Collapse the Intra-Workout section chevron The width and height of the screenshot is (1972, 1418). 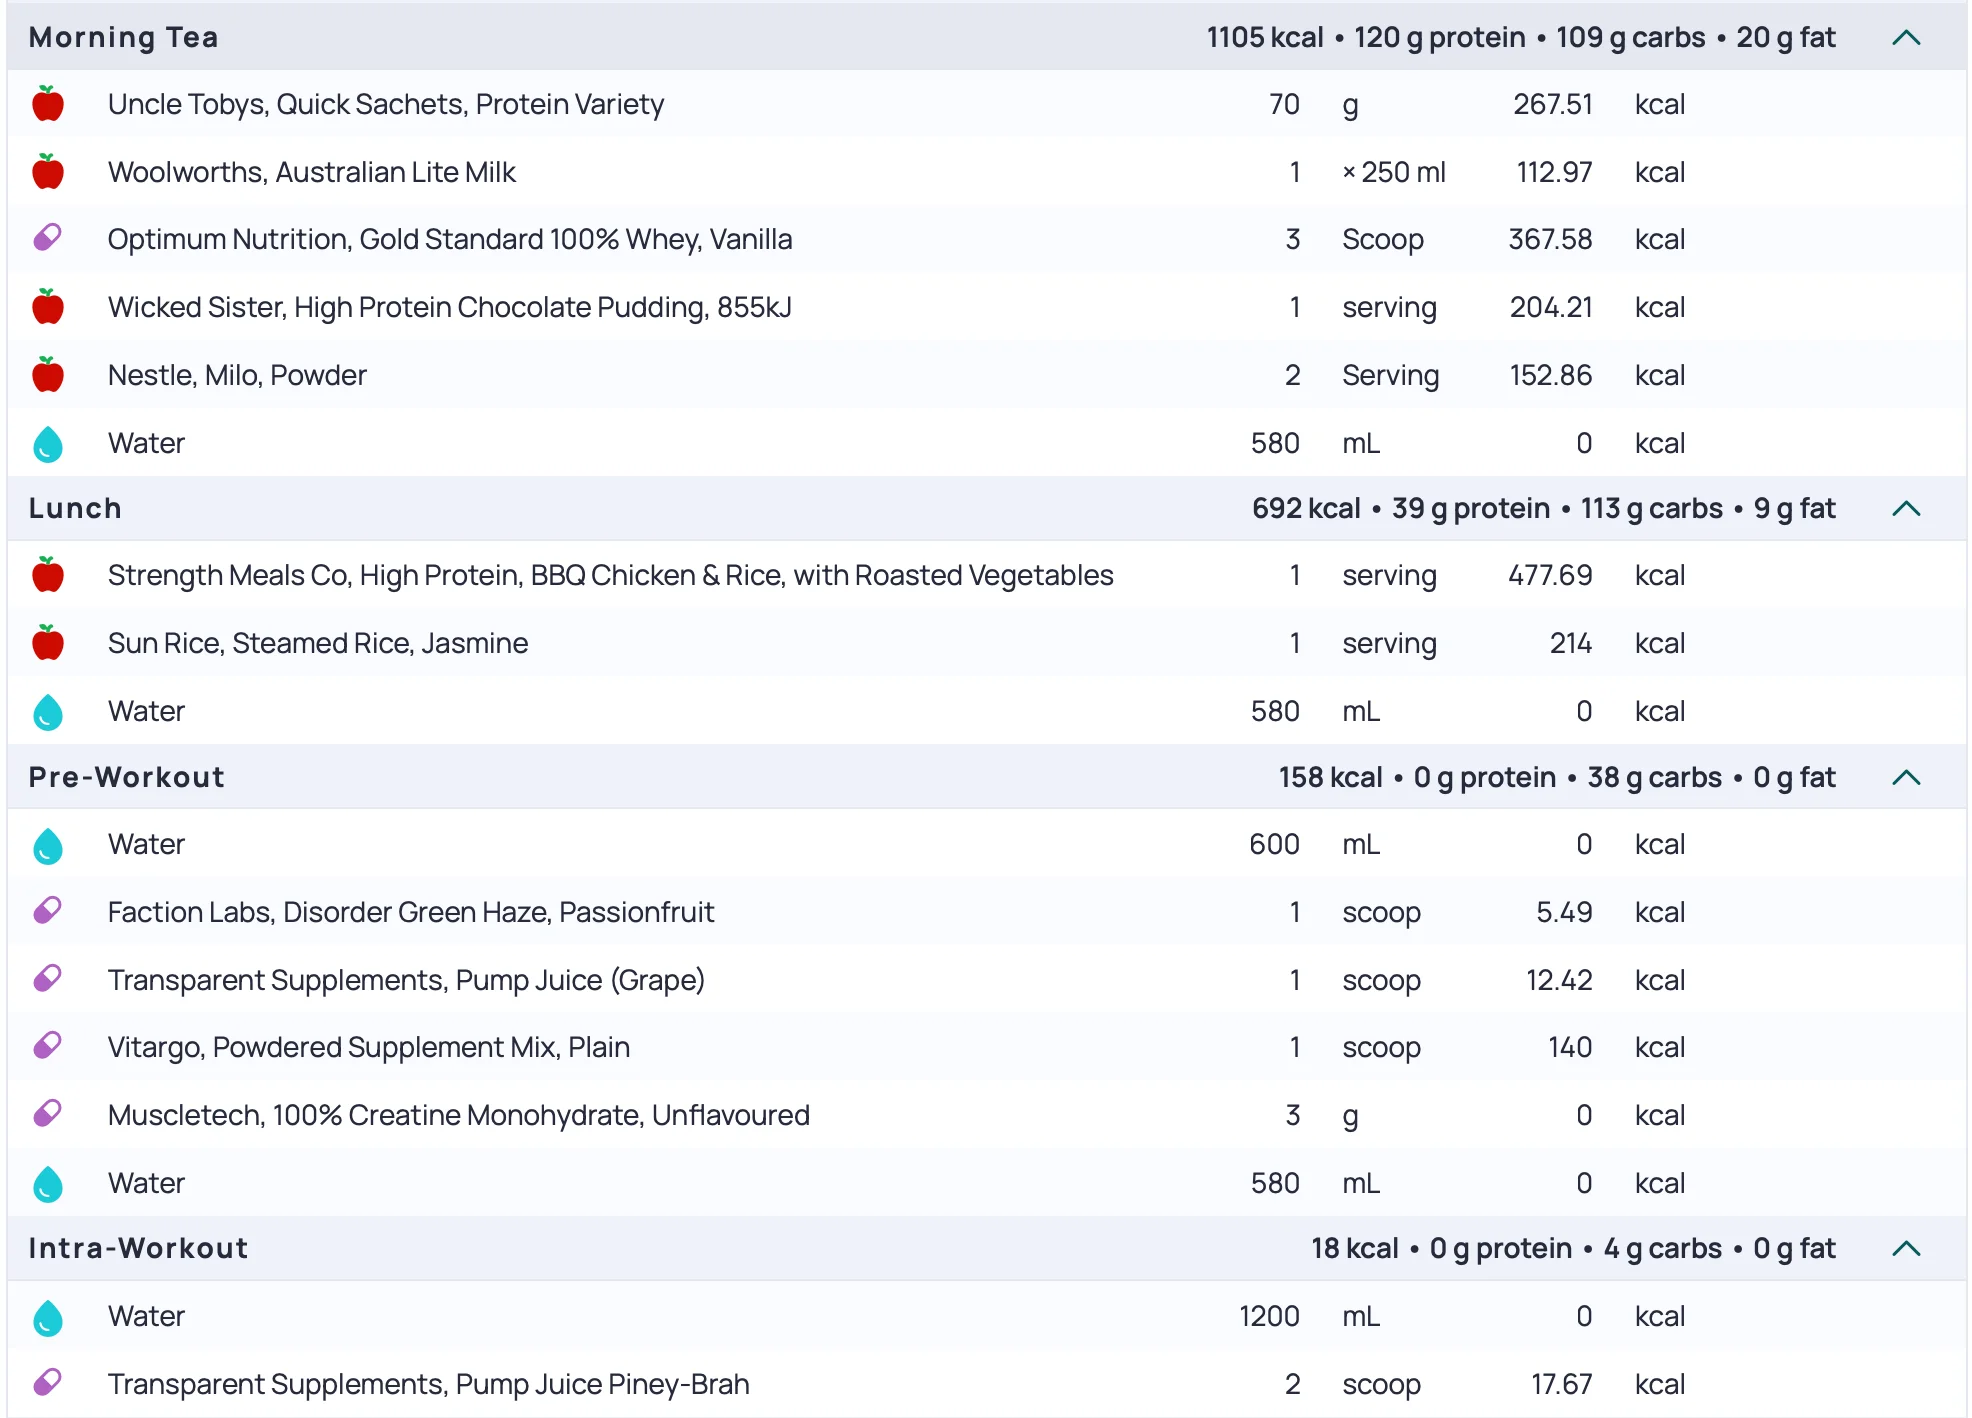[x=1906, y=1248]
